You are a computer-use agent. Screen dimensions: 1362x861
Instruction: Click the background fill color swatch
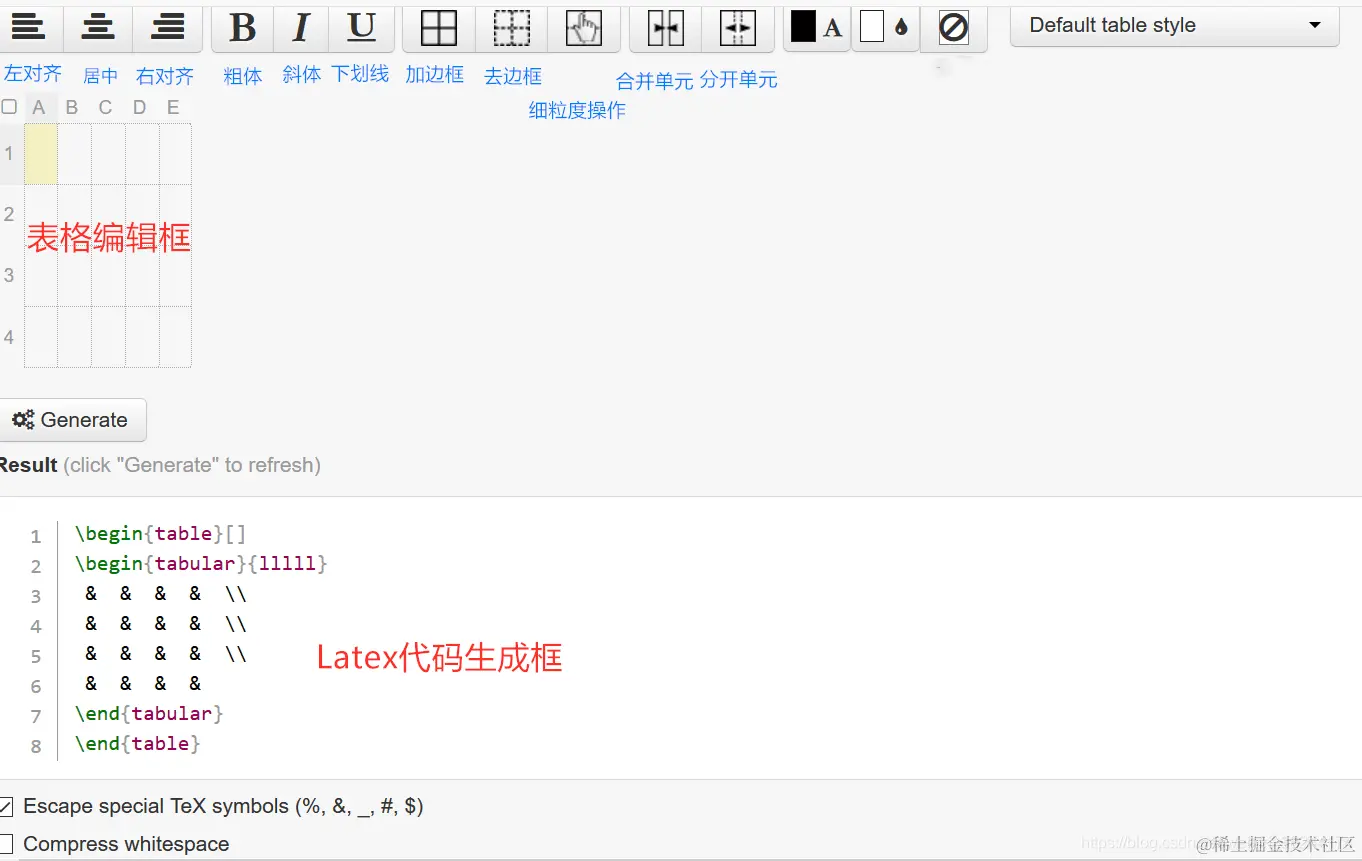885,28
